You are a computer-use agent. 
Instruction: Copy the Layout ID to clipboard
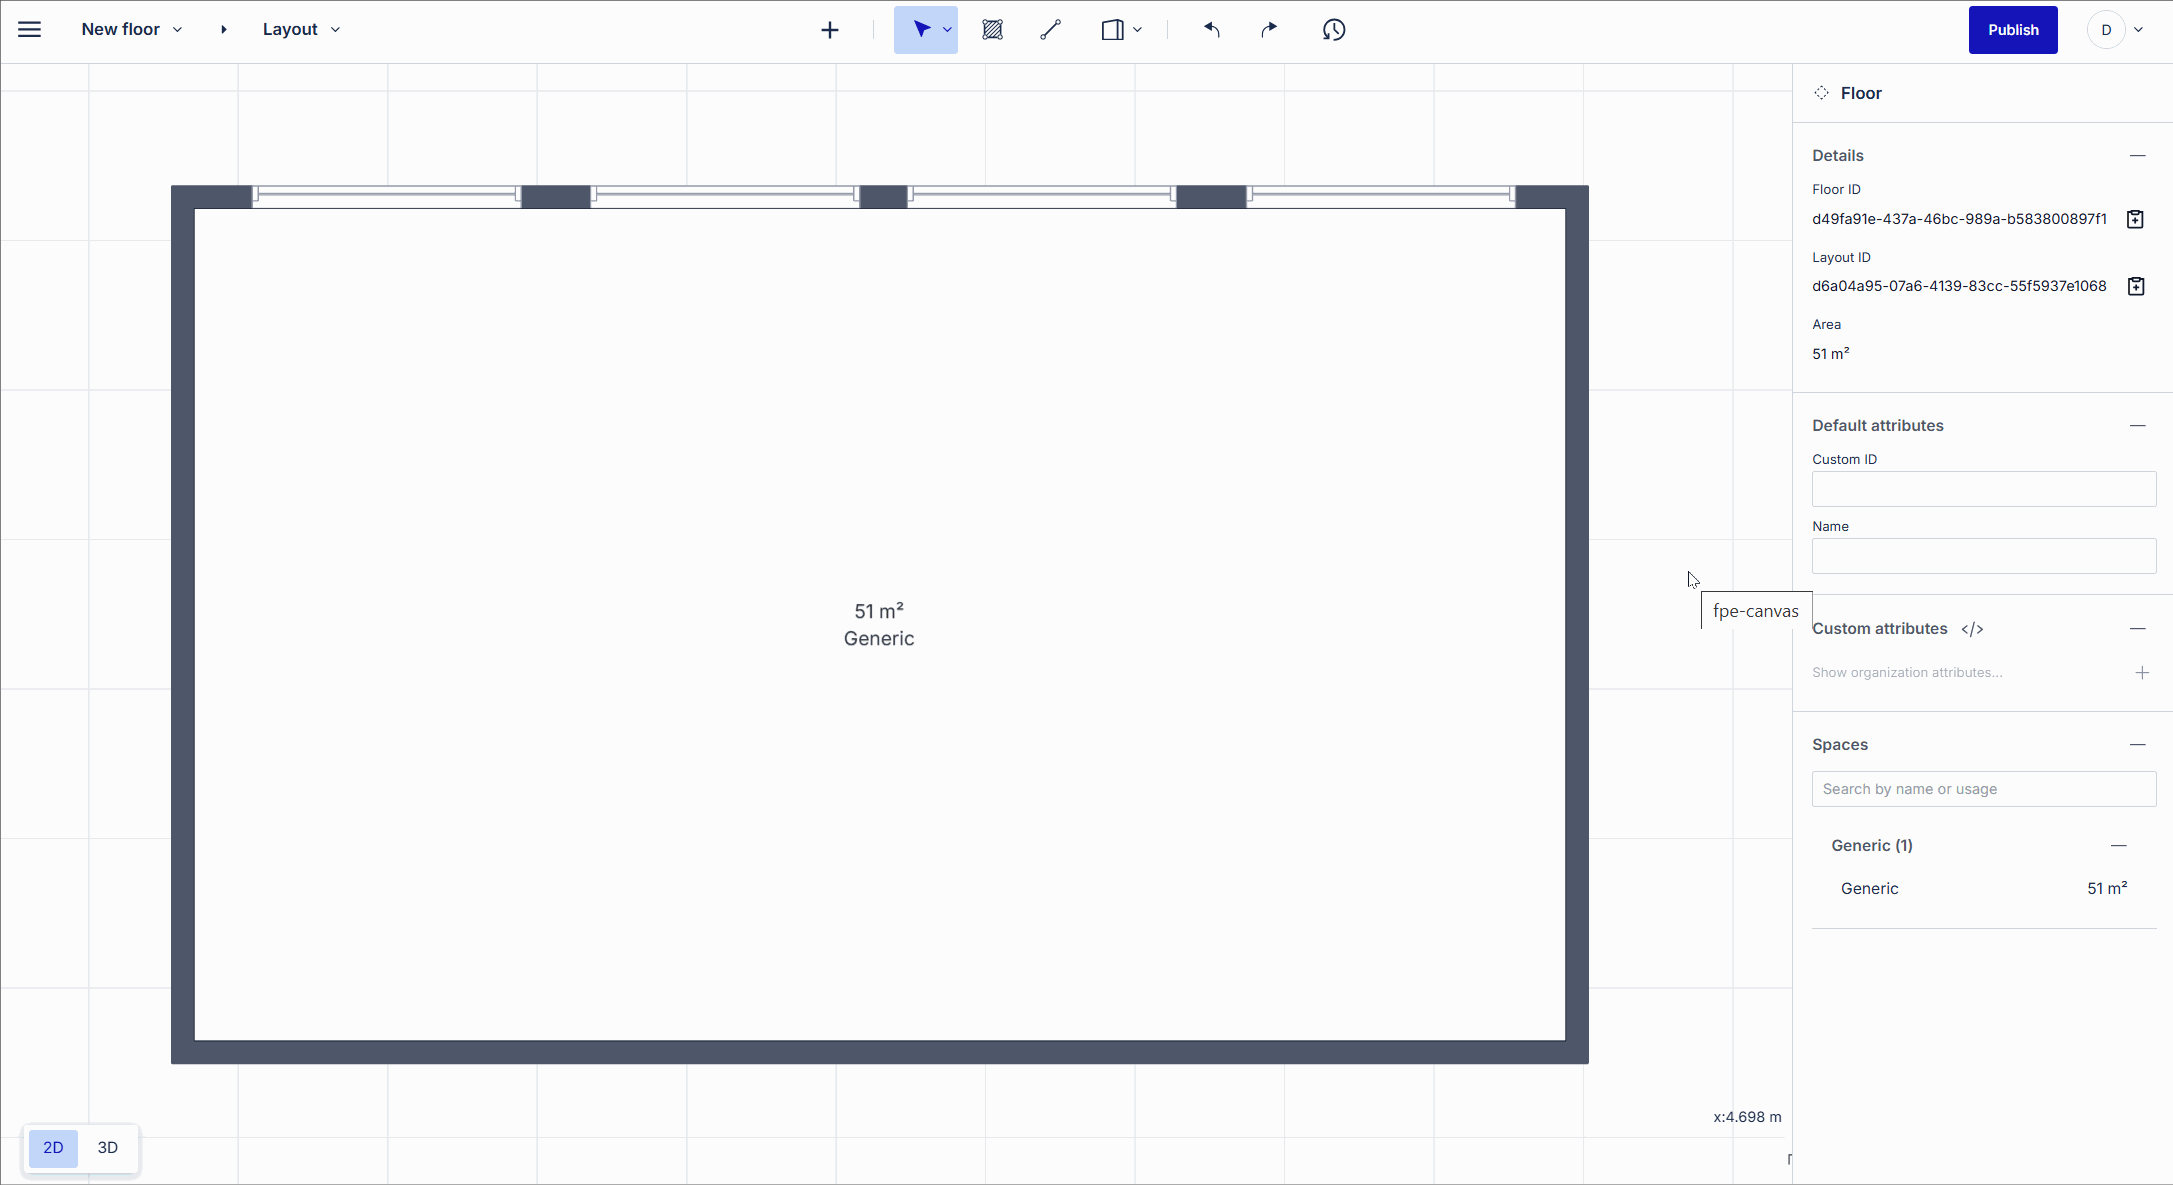(x=2136, y=286)
